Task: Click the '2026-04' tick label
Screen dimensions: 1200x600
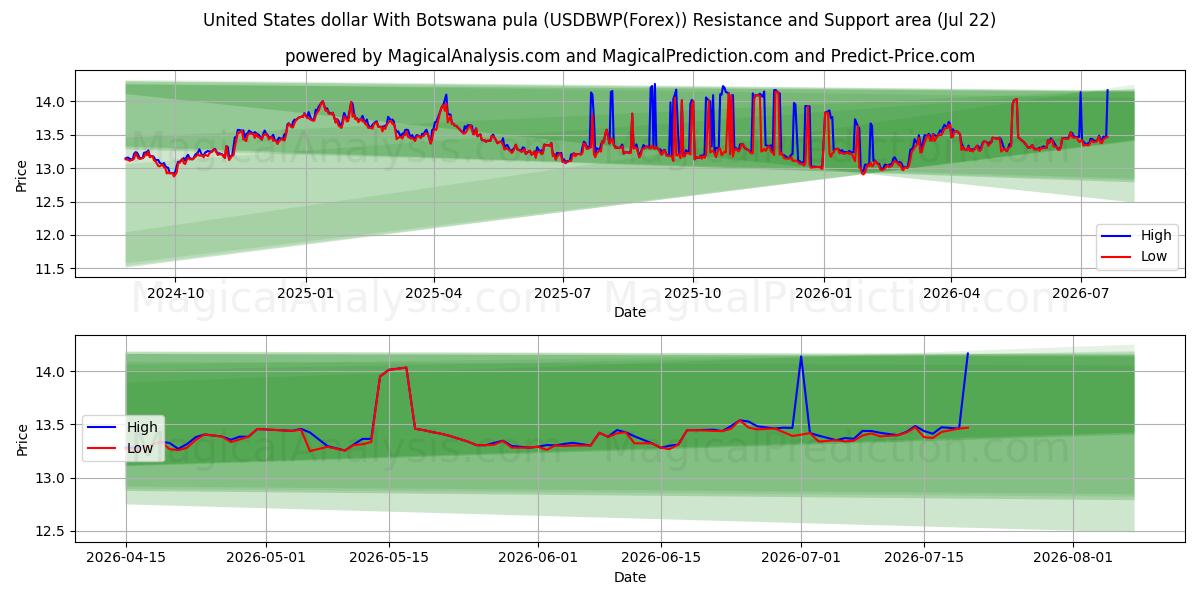Action: [951, 293]
